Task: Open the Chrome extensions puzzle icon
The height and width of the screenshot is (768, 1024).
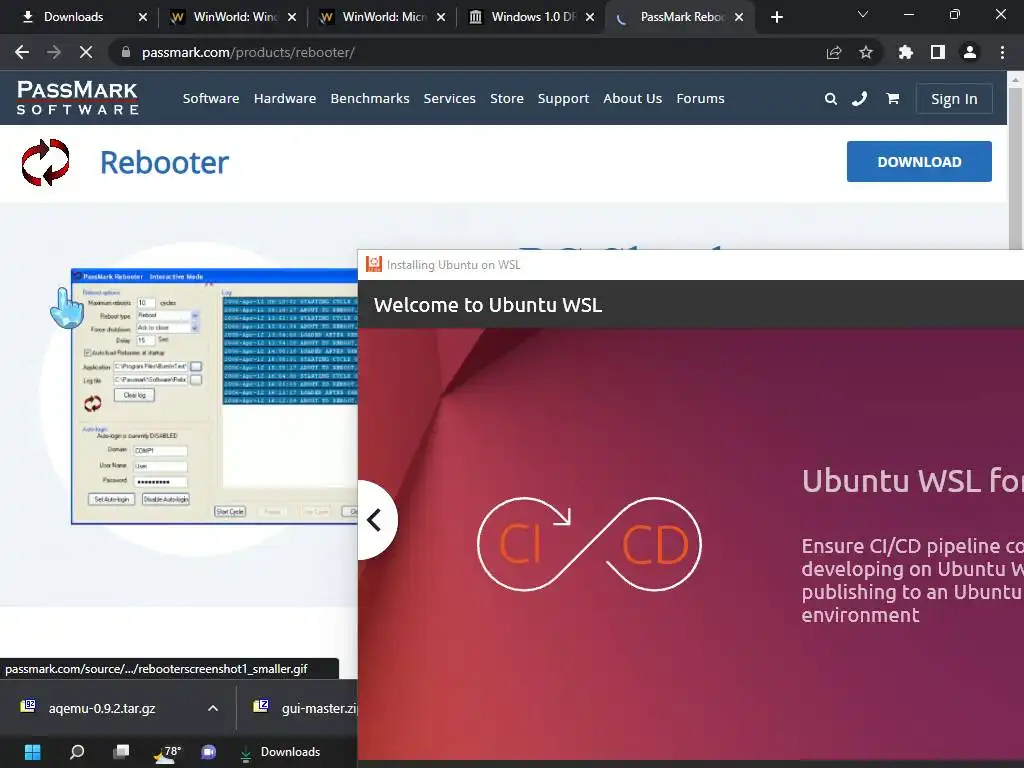Action: click(x=905, y=52)
